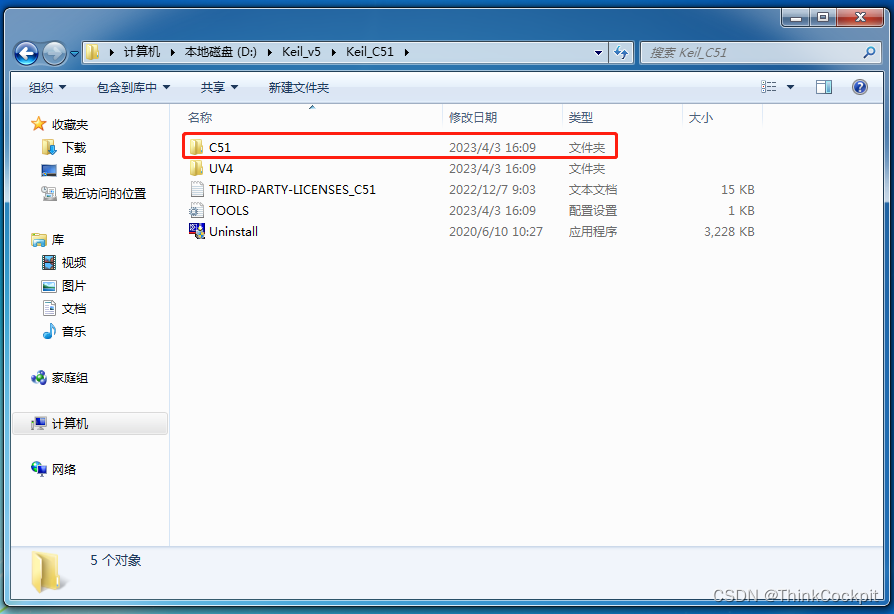894x614 pixels.
Task: Select the C51 folder icon
Action: pos(196,147)
